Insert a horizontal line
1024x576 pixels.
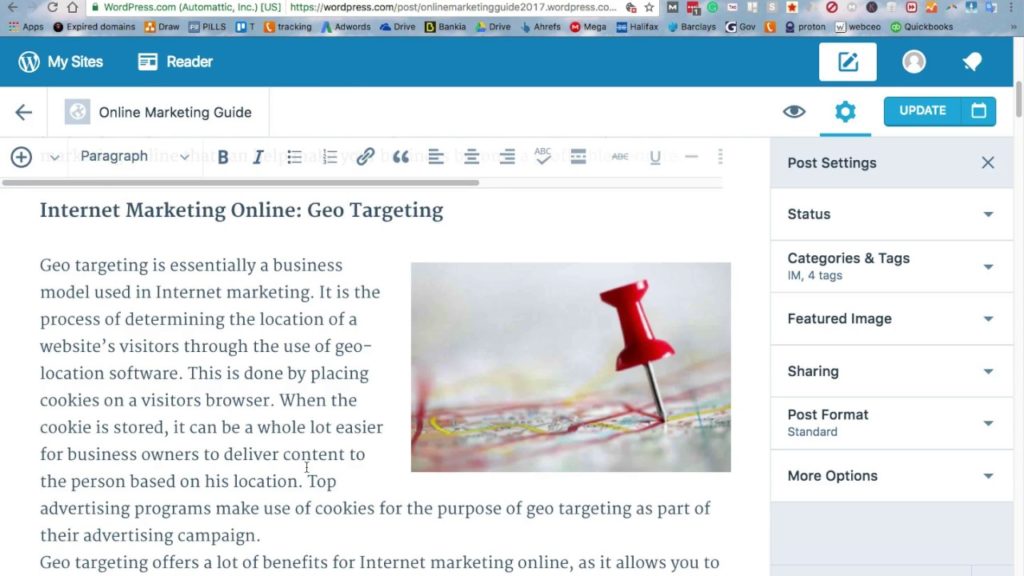(692, 157)
